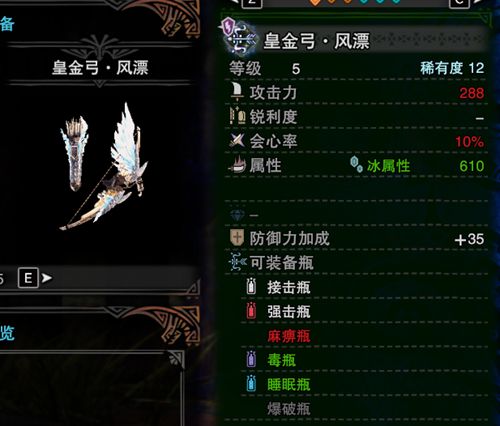Screen dimensions: 500x426
Task: Click the affinity 会心率 crossed swords icon
Action: click(237, 140)
